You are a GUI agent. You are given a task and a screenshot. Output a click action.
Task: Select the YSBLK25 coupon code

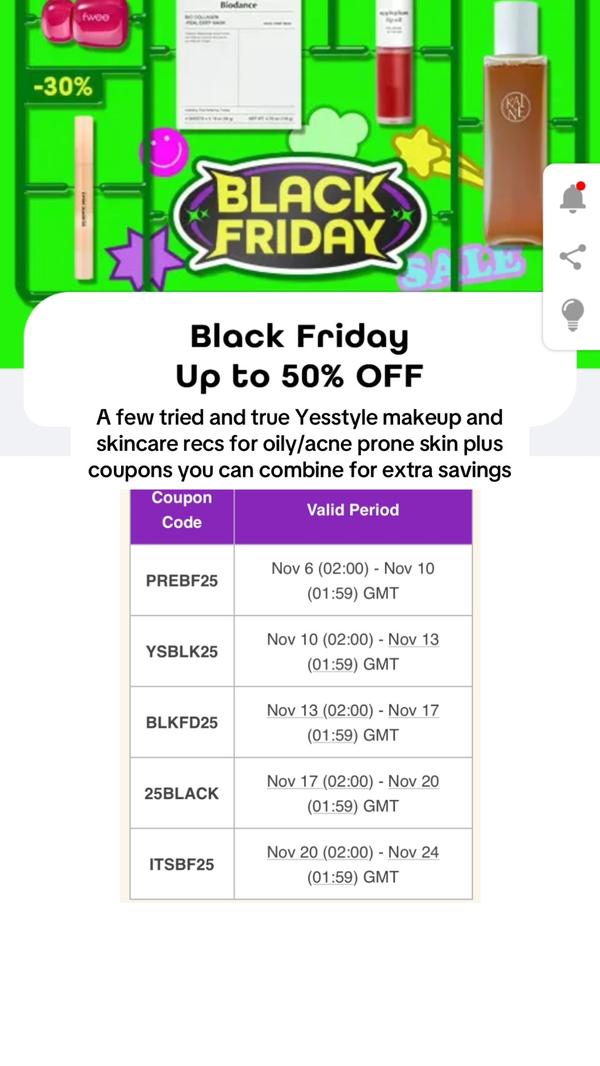coord(182,651)
